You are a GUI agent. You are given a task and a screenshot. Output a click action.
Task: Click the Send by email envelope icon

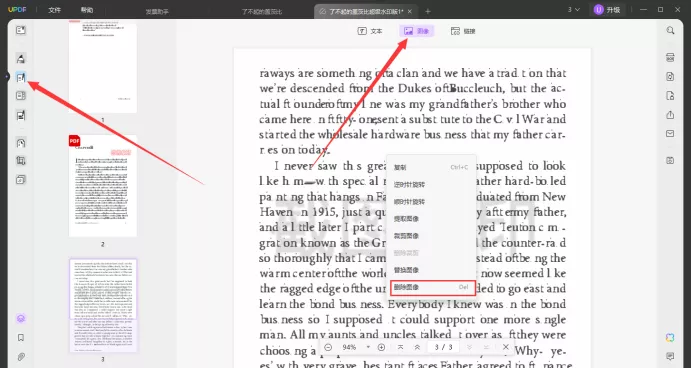670,134
